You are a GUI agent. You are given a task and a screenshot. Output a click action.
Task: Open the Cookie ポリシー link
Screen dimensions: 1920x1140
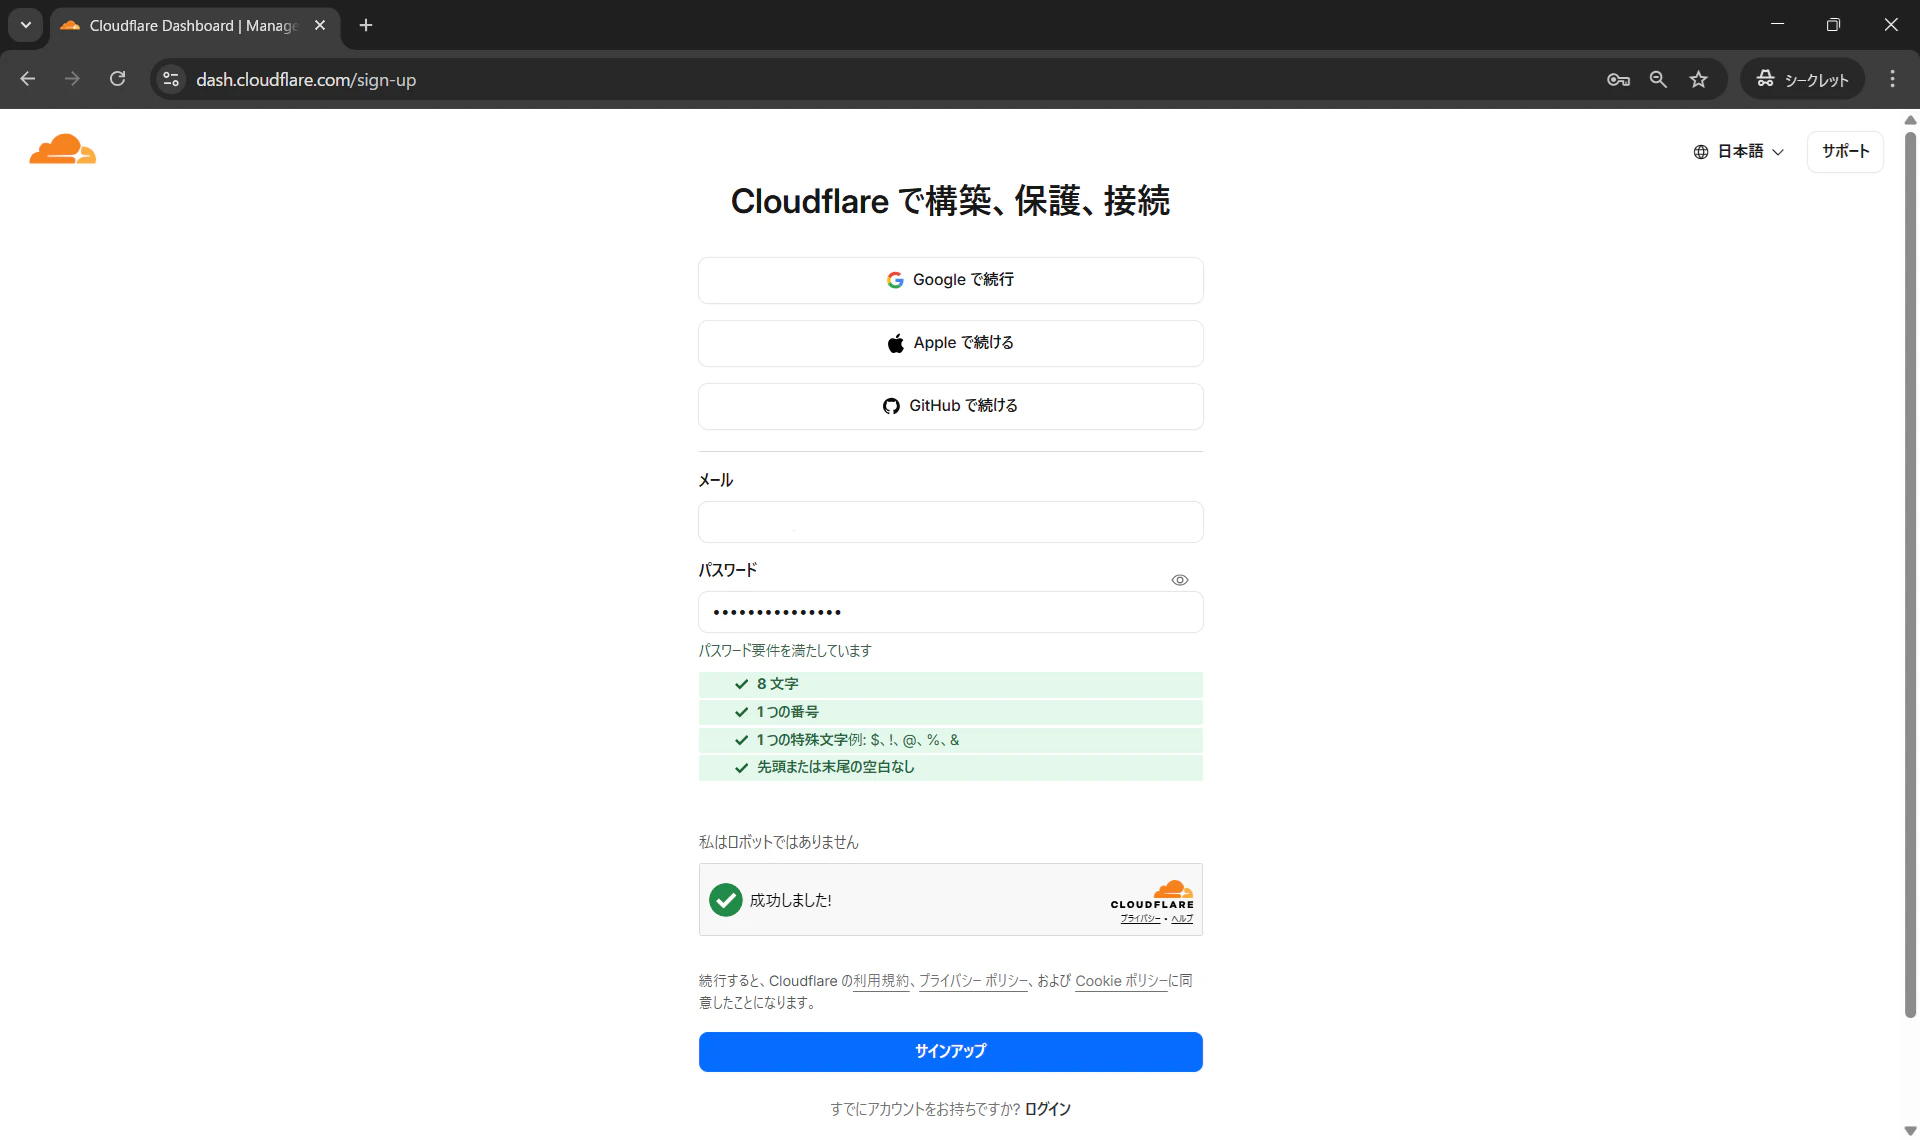pos(1121,981)
